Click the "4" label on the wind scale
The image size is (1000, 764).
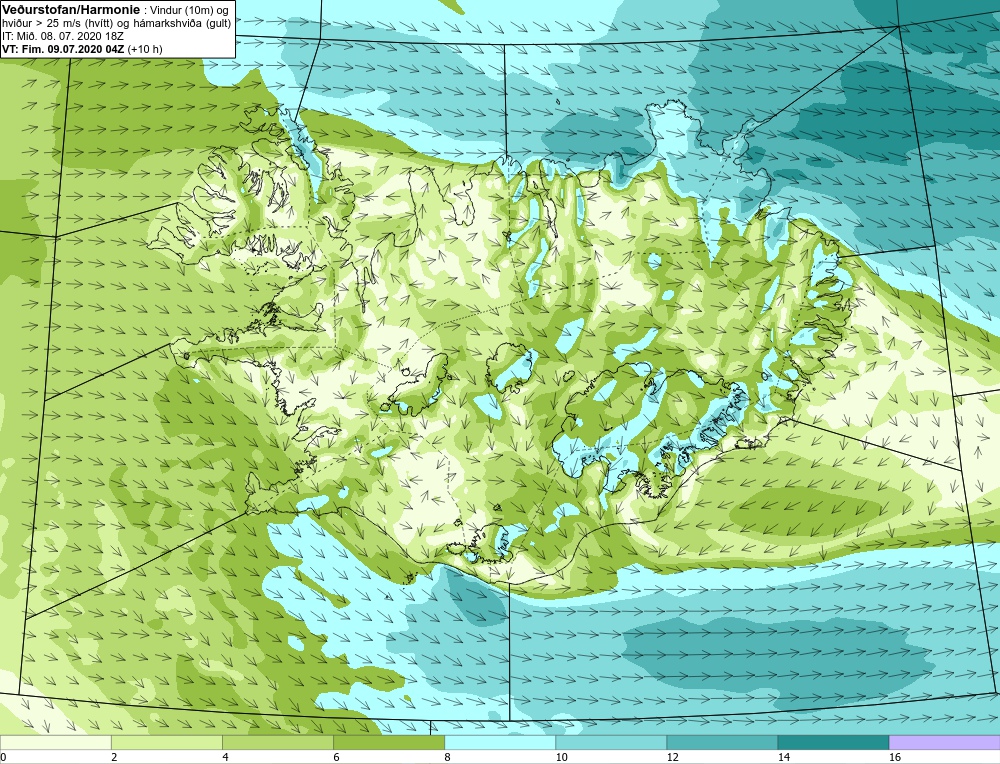(225, 757)
